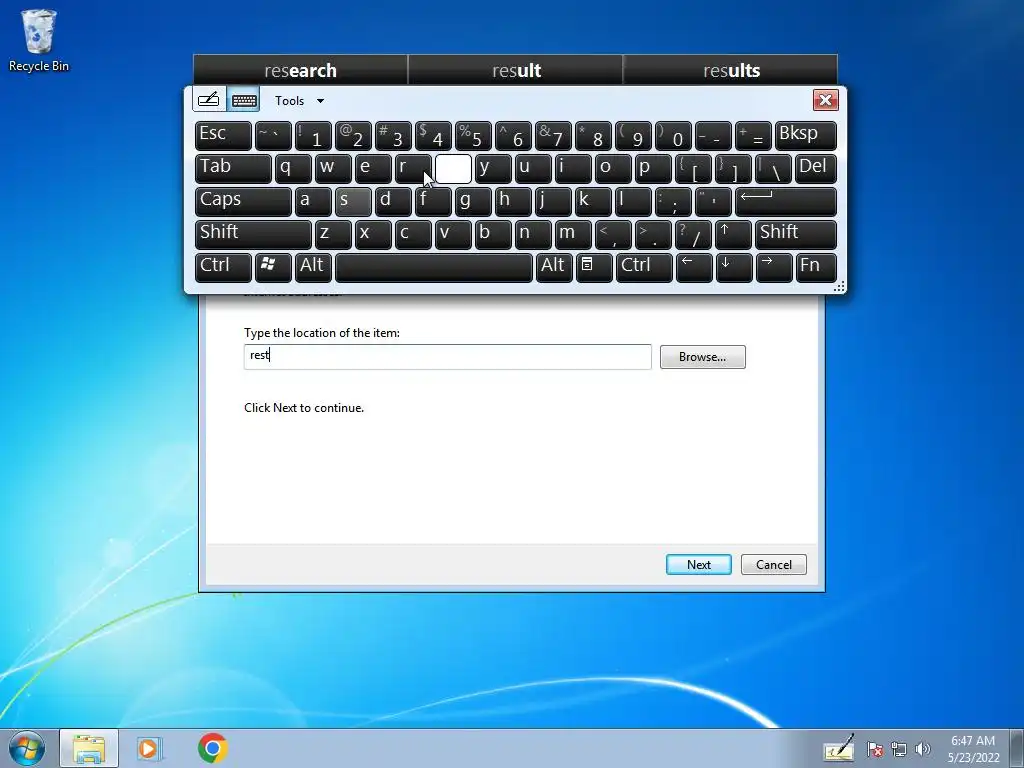Tap the left arrow key
Image resolution: width=1024 pixels, height=768 pixels.
[694, 267]
